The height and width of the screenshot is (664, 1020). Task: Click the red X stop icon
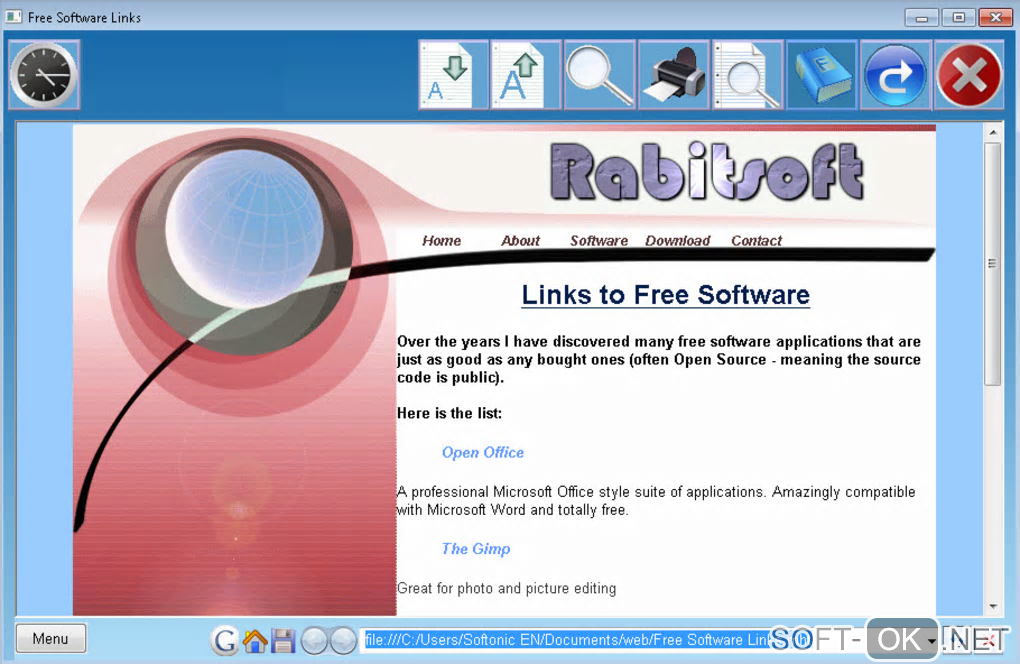(x=969, y=75)
